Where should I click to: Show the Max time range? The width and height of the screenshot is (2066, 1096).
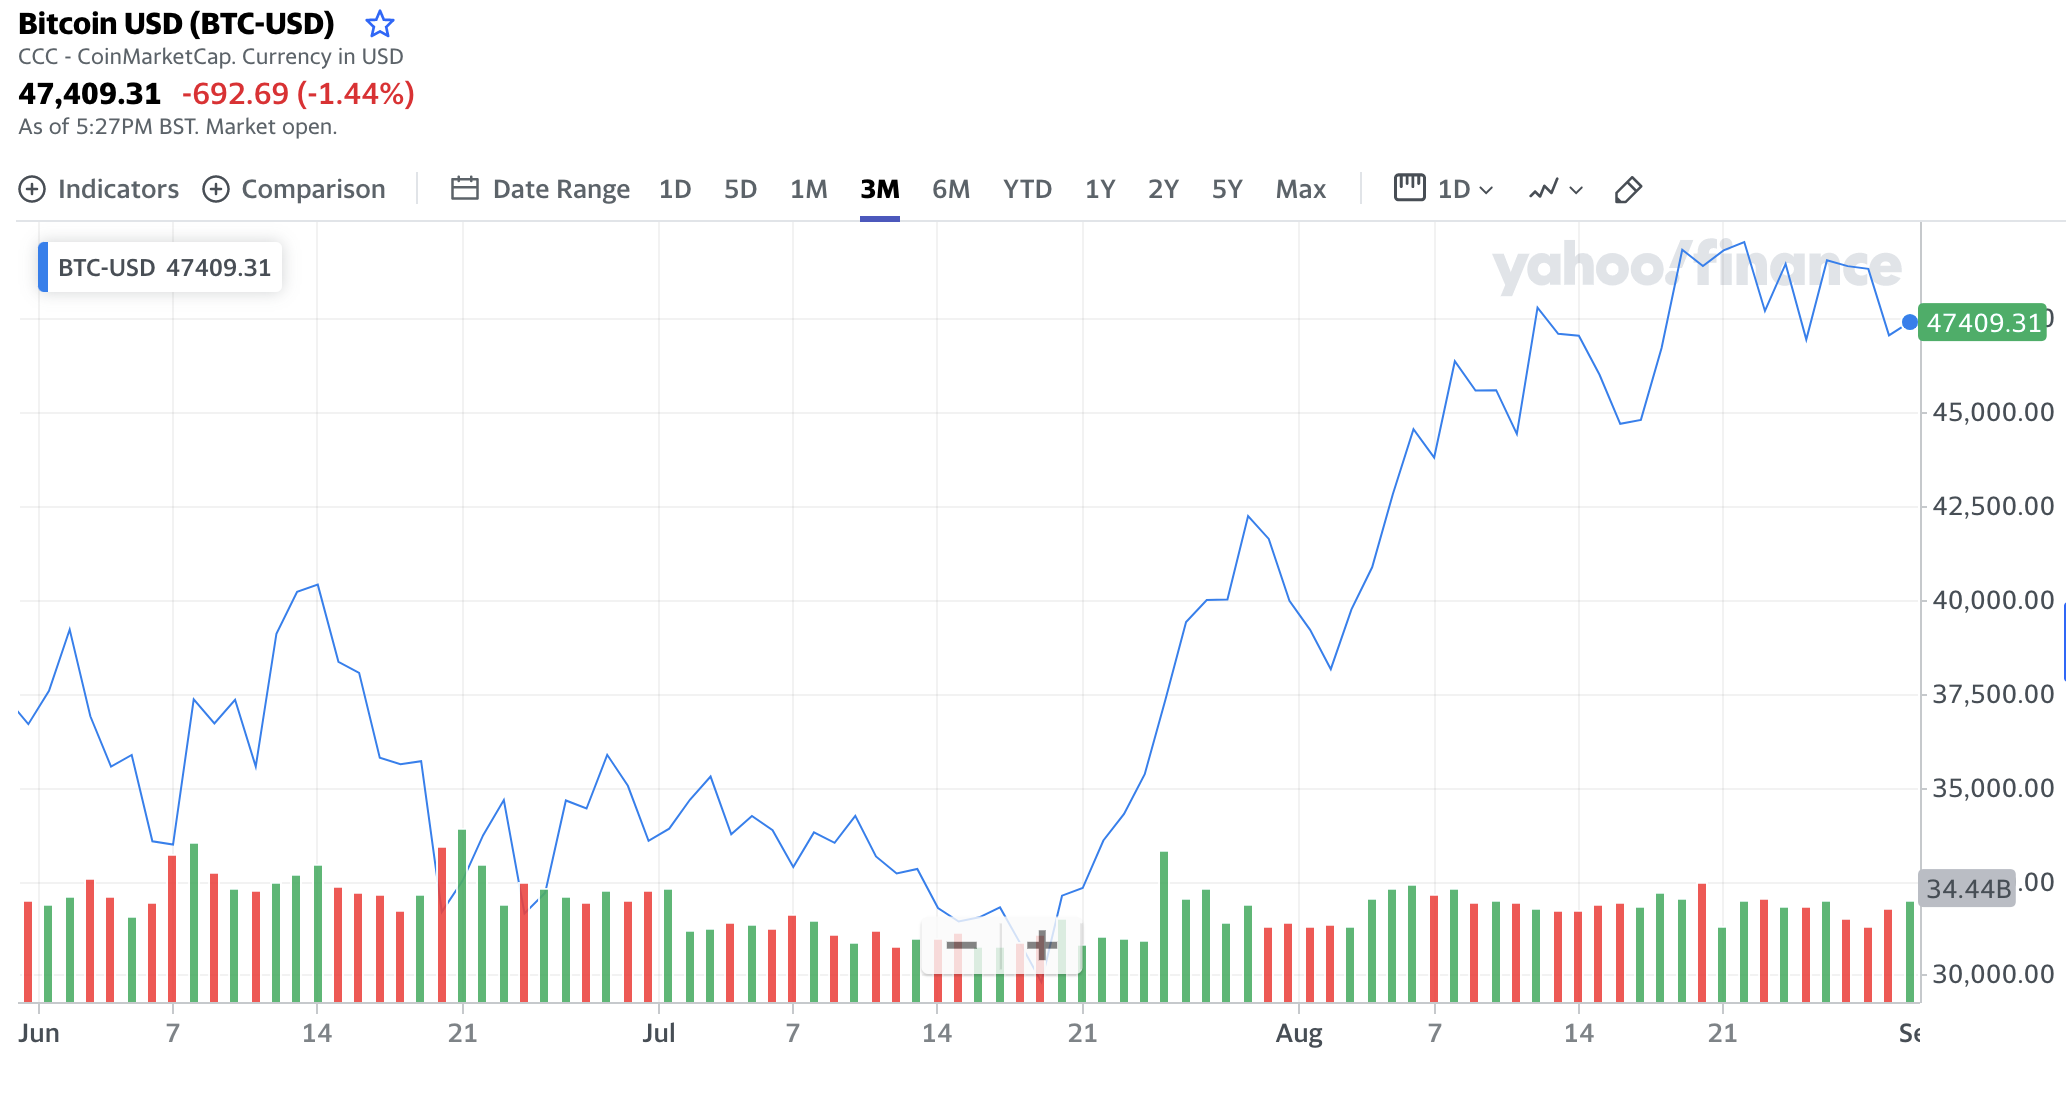pyautogui.click(x=1300, y=189)
